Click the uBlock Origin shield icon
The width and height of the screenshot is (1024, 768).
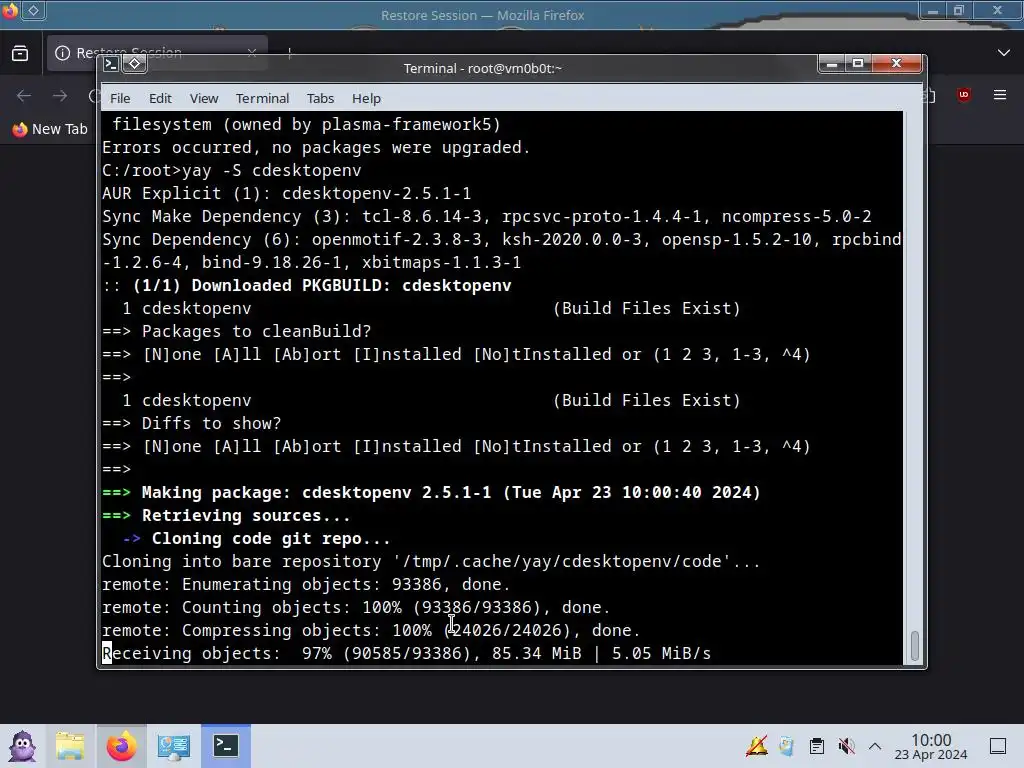coord(963,95)
